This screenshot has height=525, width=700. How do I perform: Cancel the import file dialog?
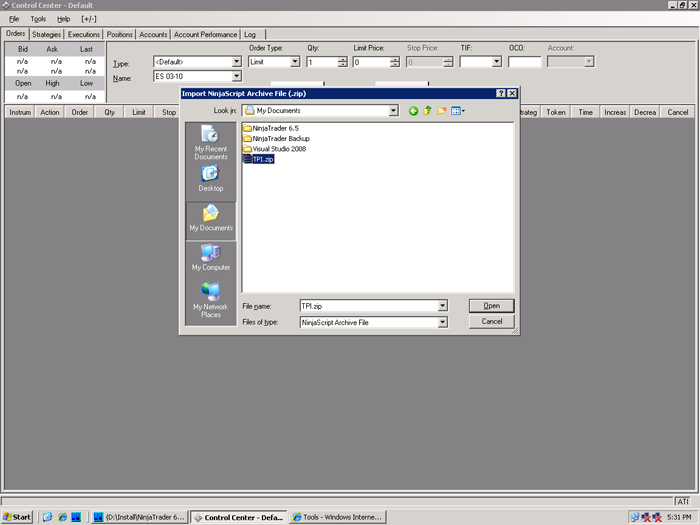tap(491, 322)
